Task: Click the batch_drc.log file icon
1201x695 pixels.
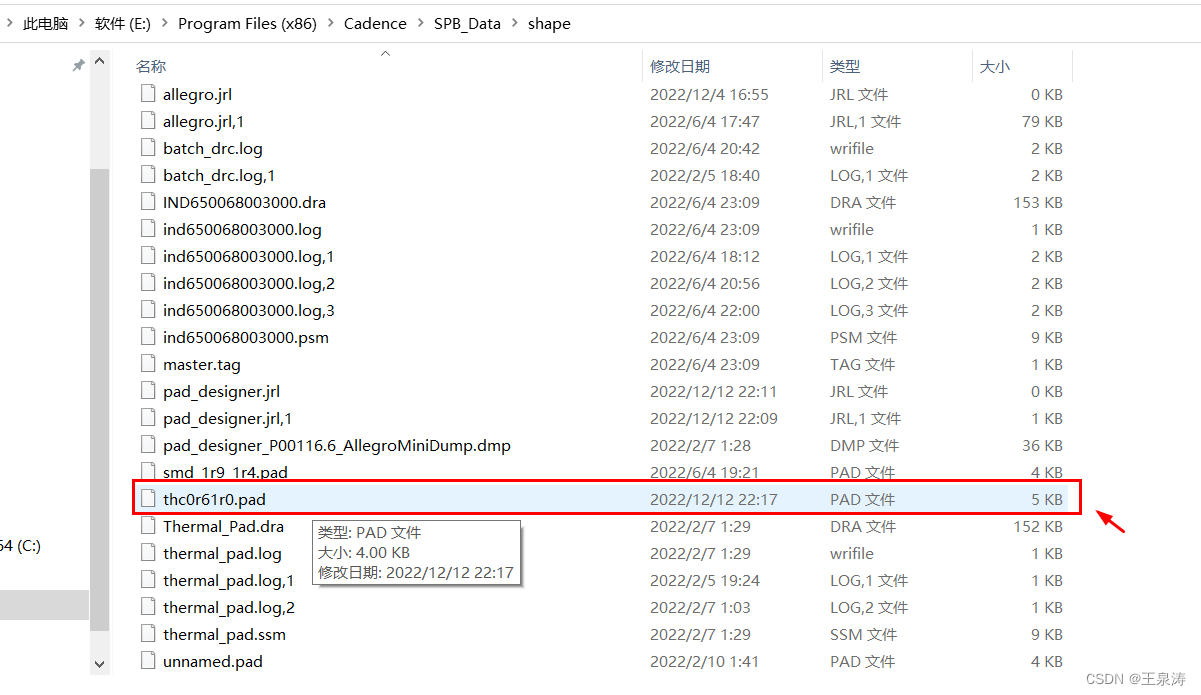Action: (x=148, y=149)
